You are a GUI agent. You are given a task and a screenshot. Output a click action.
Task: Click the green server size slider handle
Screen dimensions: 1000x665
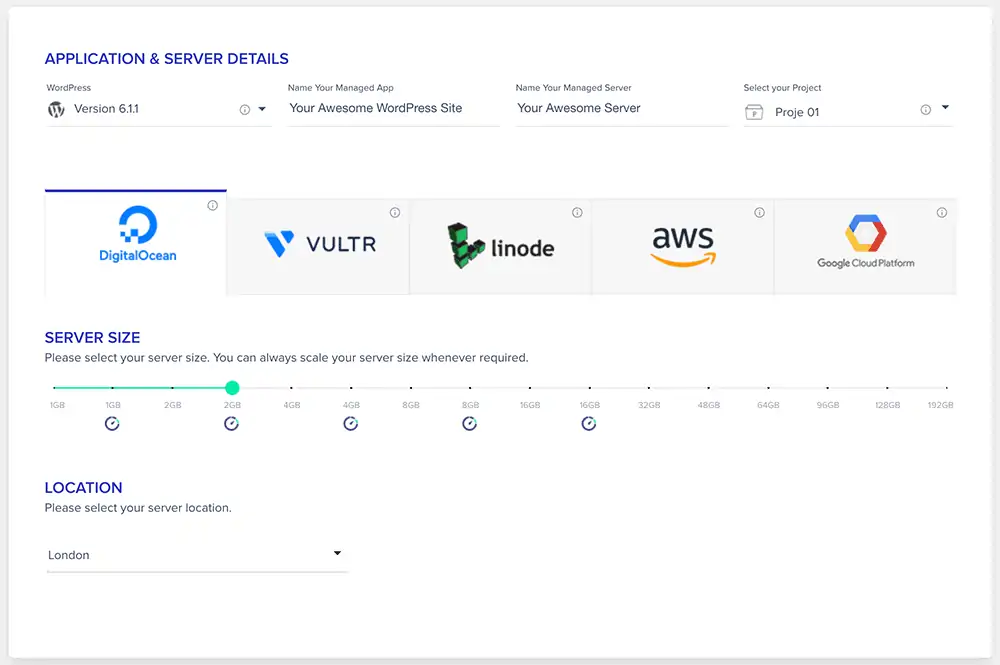point(232,388)
